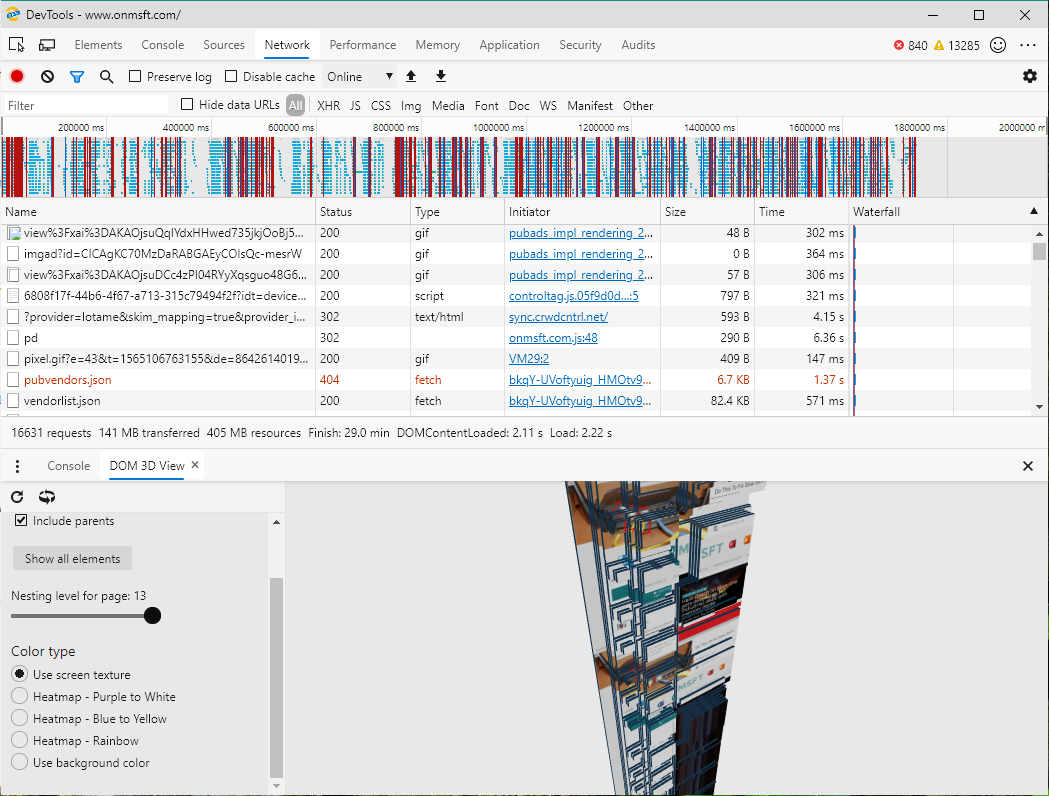Image resolution: width=1049 pixels, height=796 pixels.
Task: Check Hide data URLs option
Action: (x=187, y=104)
